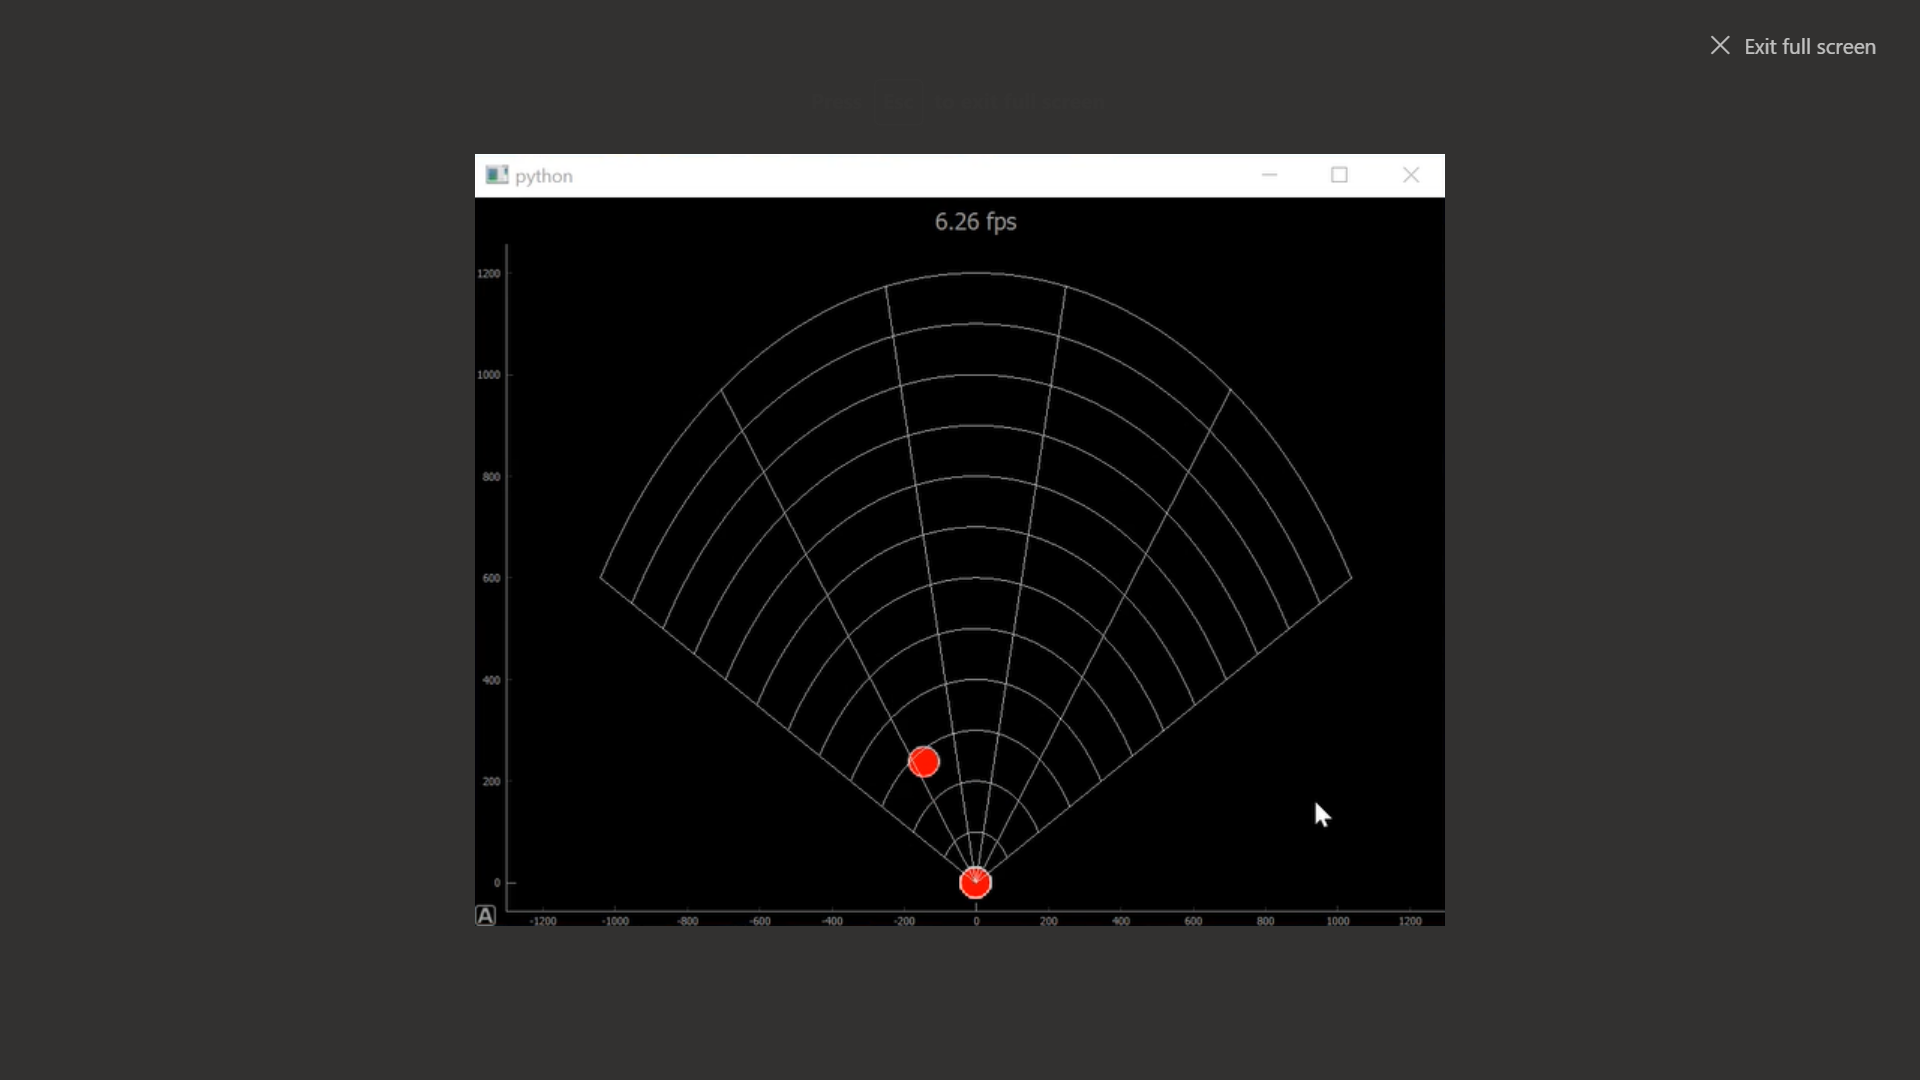Click the red target dot left of center
The width and height of the screenshot is (1920, 1080).
pos(923,763)
